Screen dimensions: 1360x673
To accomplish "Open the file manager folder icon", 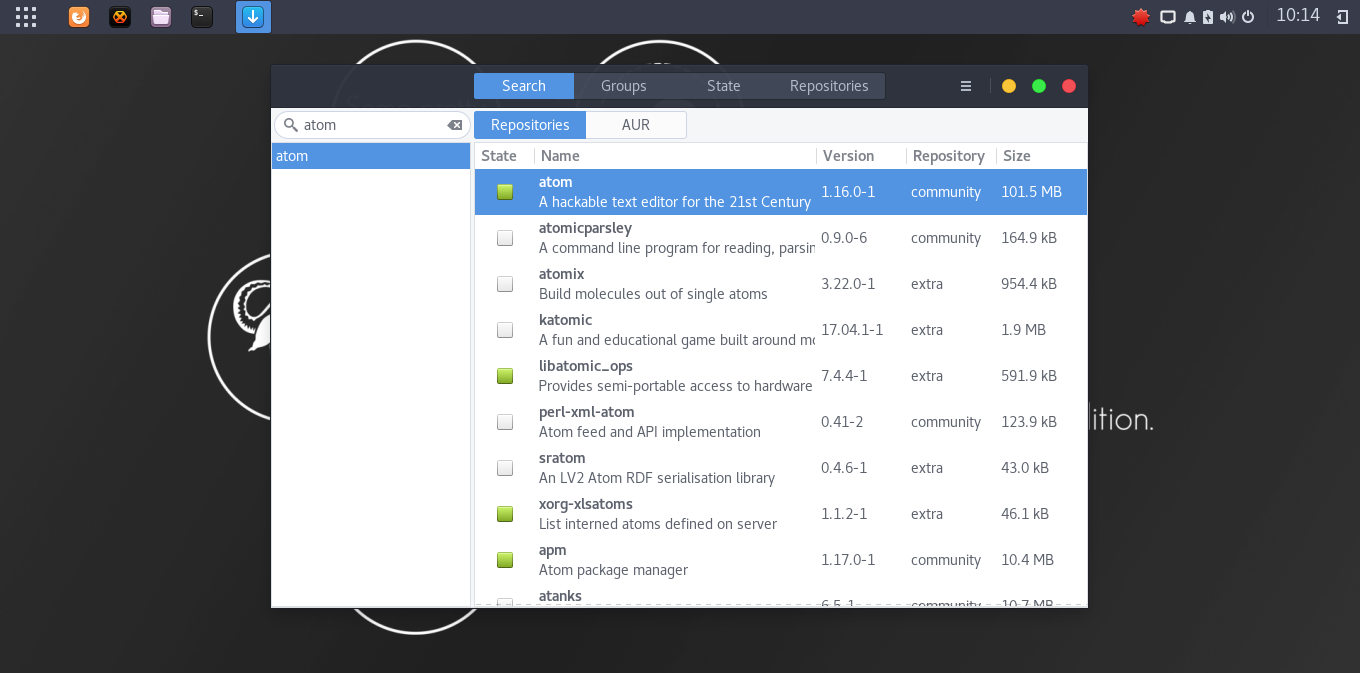I will [x=161, y=17].
